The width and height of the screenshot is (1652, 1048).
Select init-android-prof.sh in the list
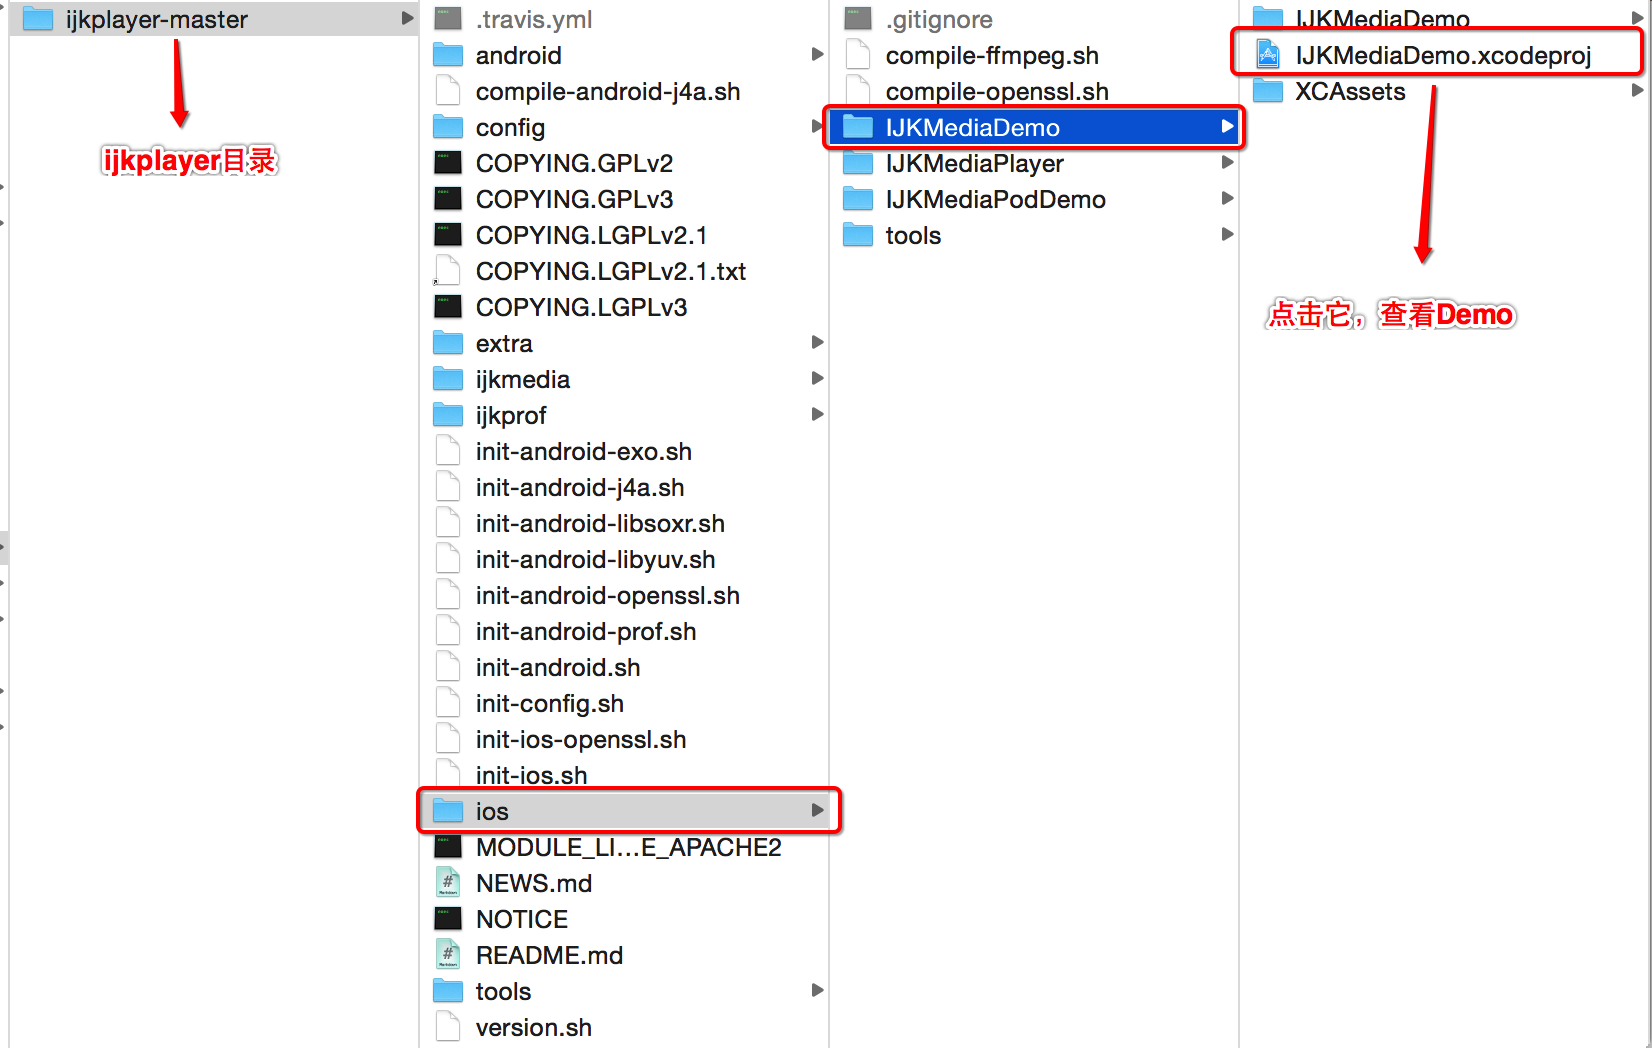click(x=586, y=632)
